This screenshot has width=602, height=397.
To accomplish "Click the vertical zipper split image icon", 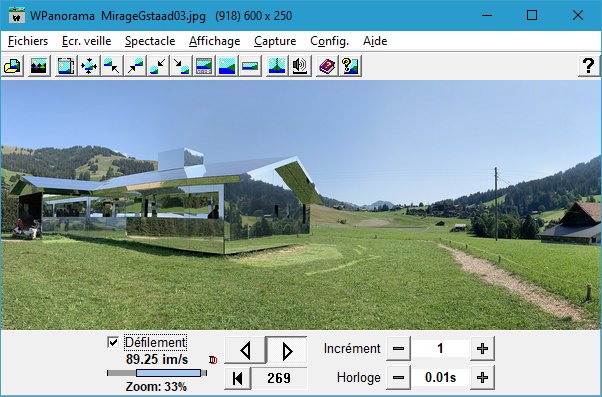I will (277, 66).
